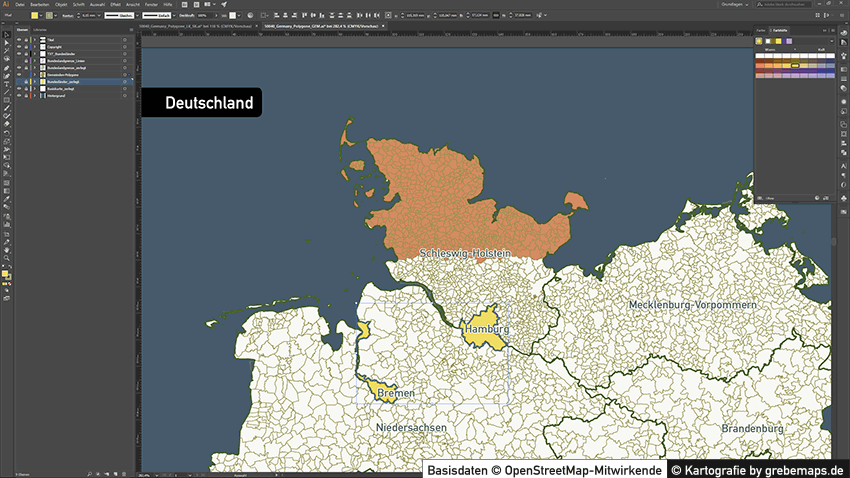Hide the Hintergrund layer

(x=17, y=95)
